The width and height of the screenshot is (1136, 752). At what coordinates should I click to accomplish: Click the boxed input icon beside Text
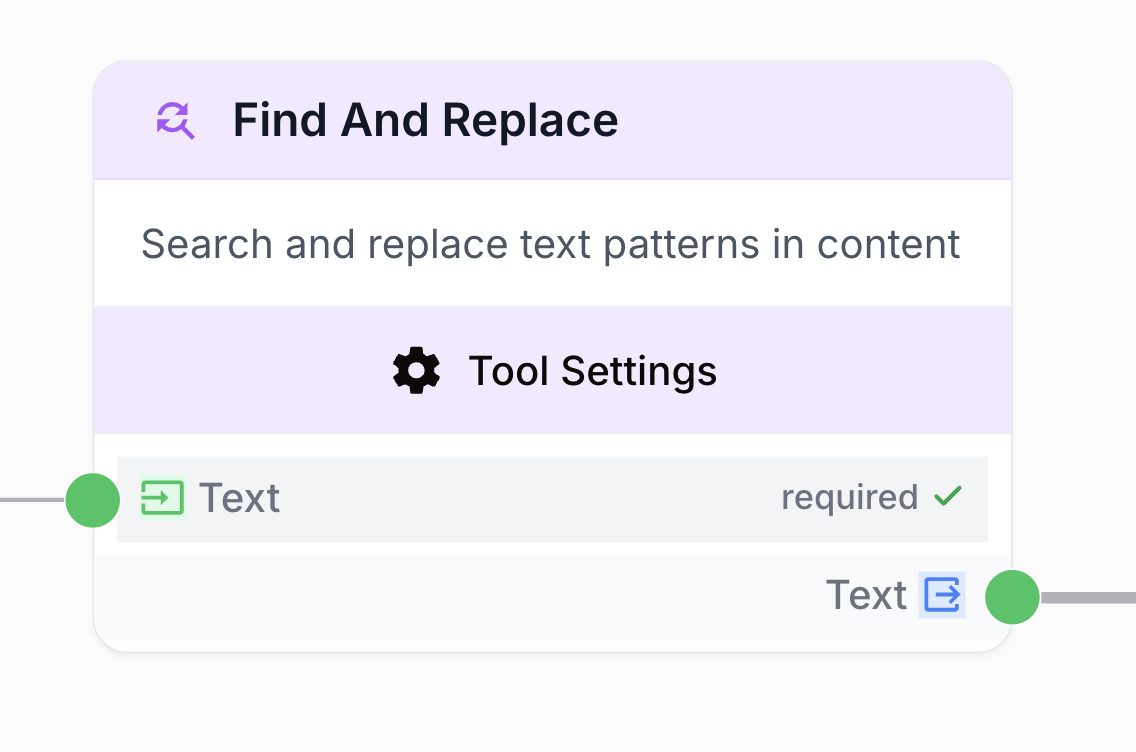162,497
